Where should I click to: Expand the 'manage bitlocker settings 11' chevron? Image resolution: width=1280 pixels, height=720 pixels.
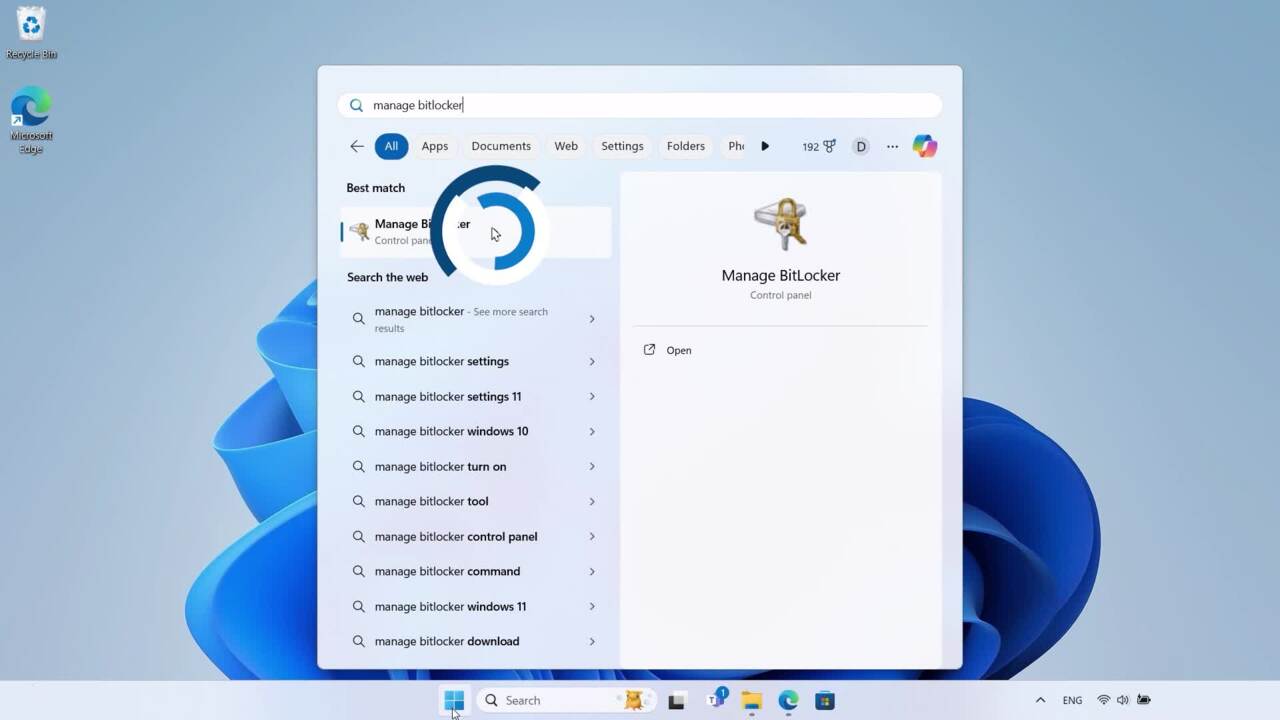(592, 396)
